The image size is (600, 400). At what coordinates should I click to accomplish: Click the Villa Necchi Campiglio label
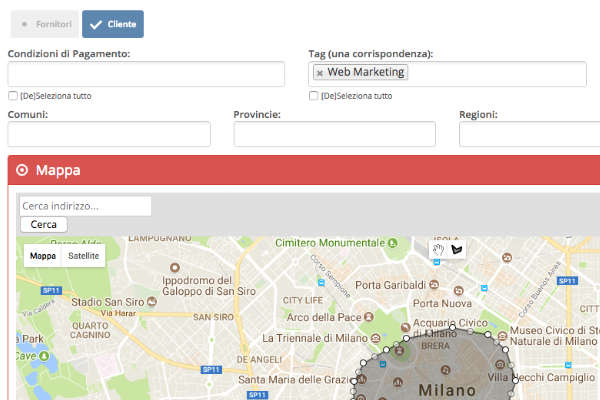[x=541, y=377]
